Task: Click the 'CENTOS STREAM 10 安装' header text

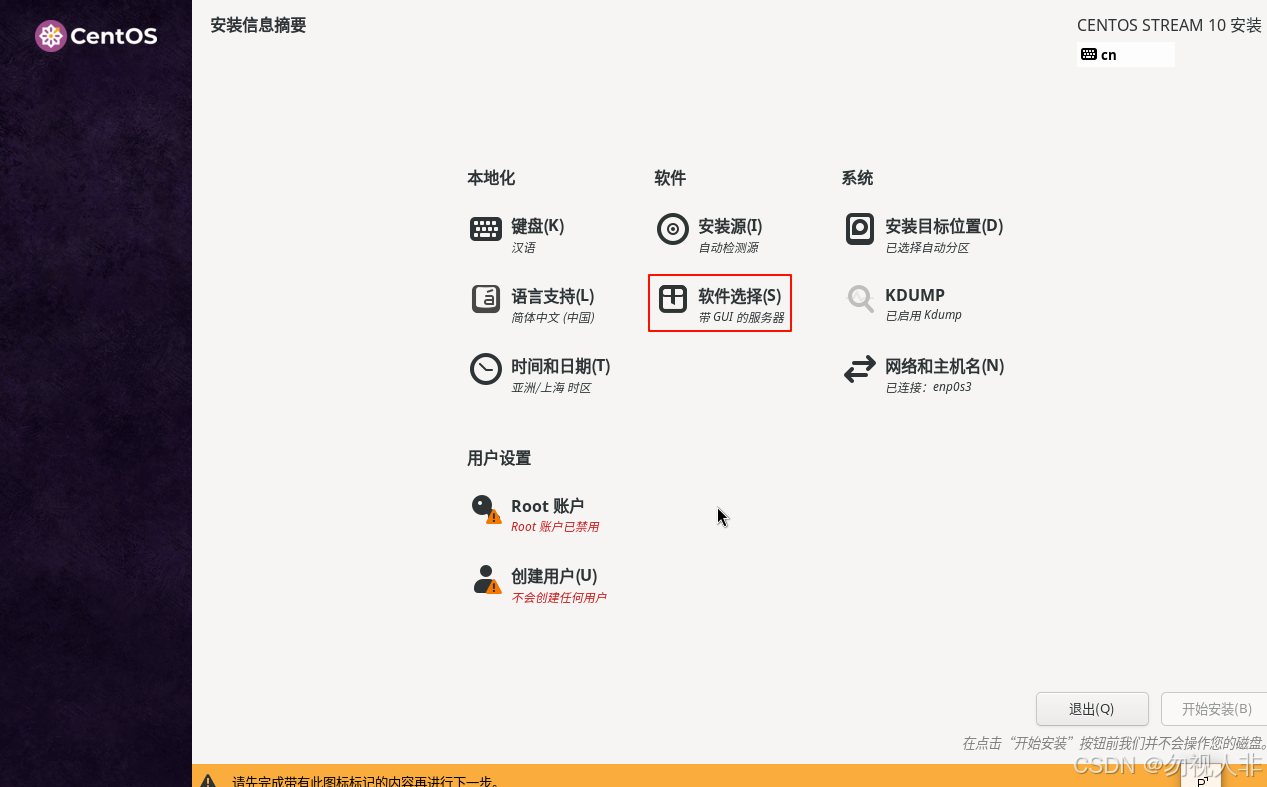Action: point(1169,25)
